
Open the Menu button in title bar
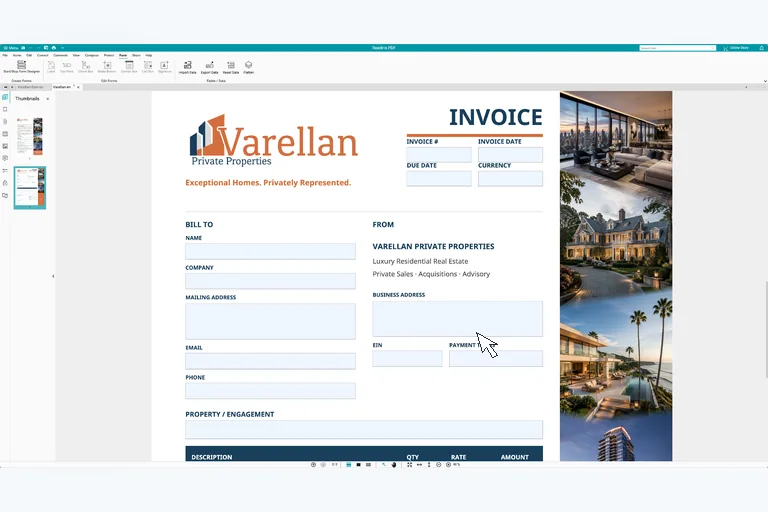(x=11, y=48)
